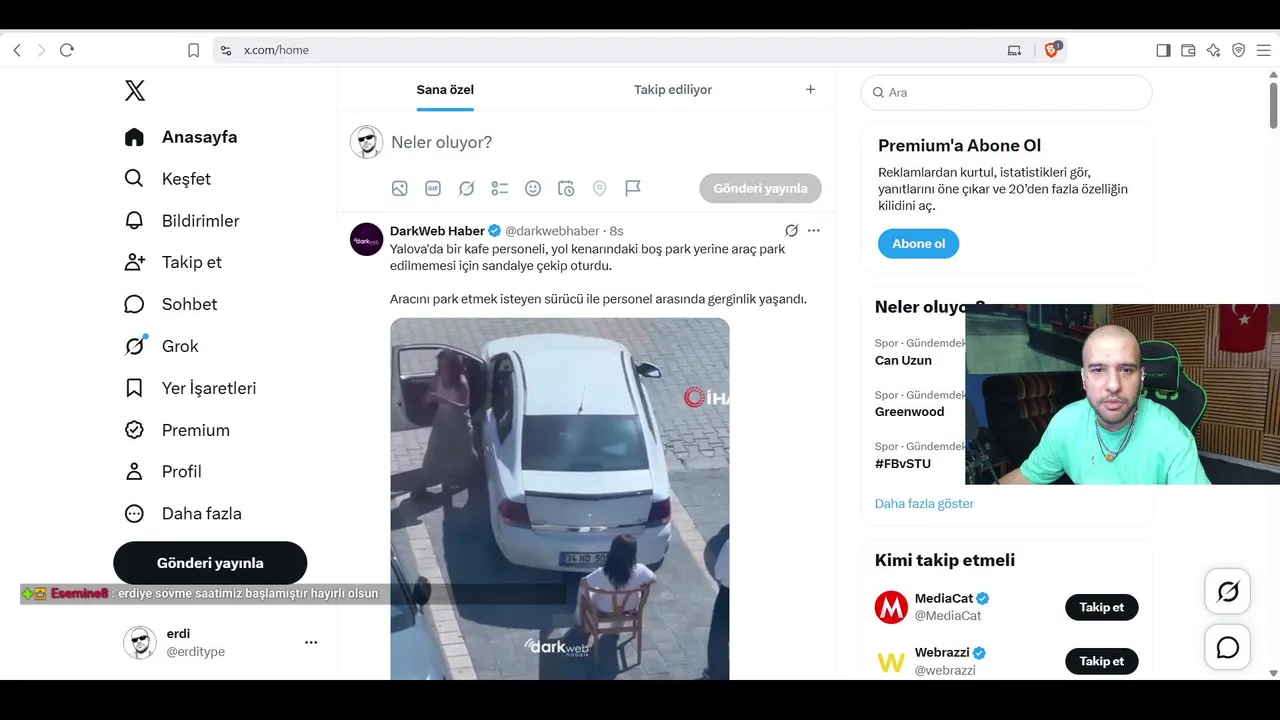This screenshot has height=720, width=1280.
Task: Open the floating messages chat button
Action: coord(1228,647)
